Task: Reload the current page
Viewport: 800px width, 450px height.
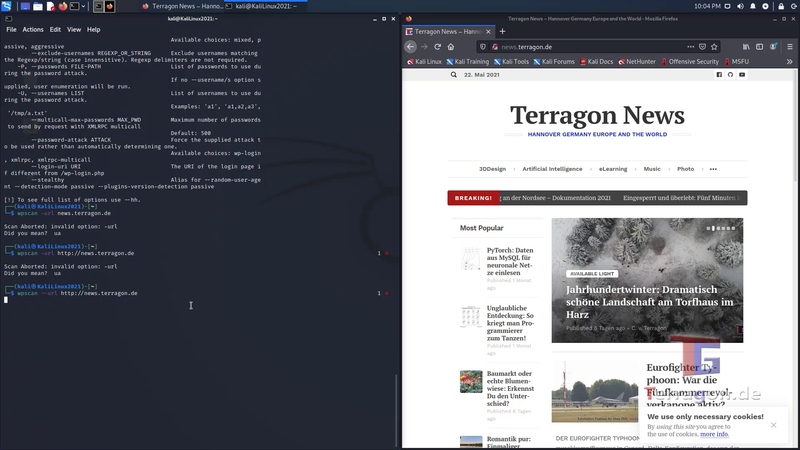Action: coord(437,46)
